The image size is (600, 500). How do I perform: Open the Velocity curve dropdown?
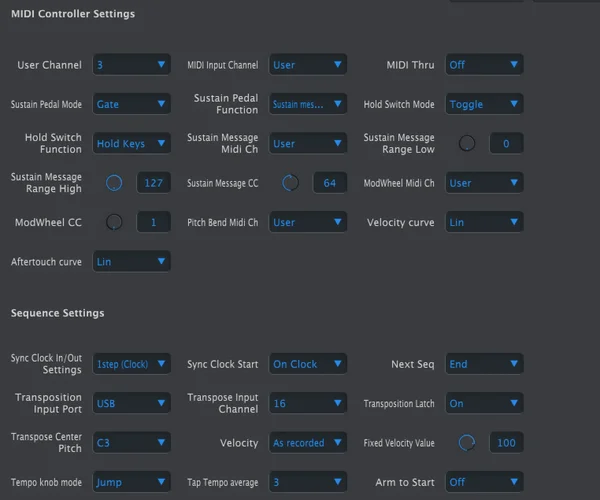coord(484,222)
